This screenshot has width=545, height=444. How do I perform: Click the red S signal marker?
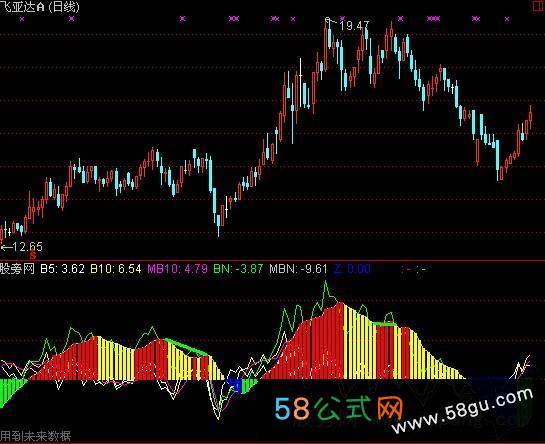click(33, 256)
